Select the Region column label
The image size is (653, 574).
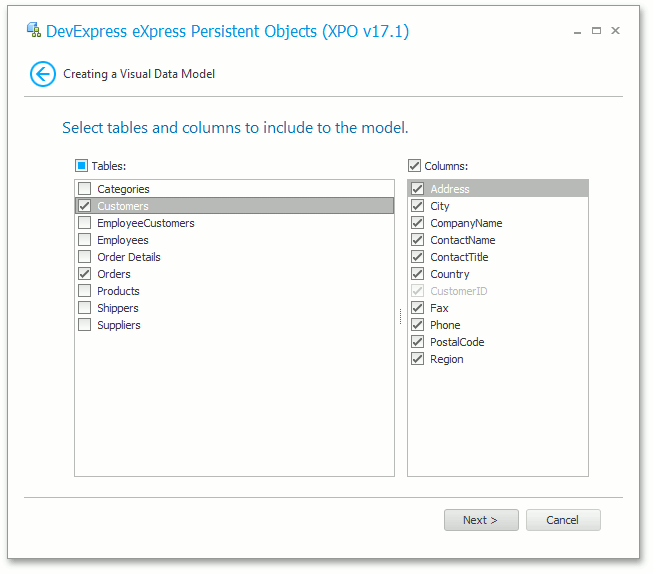click(x=446, y=359)
